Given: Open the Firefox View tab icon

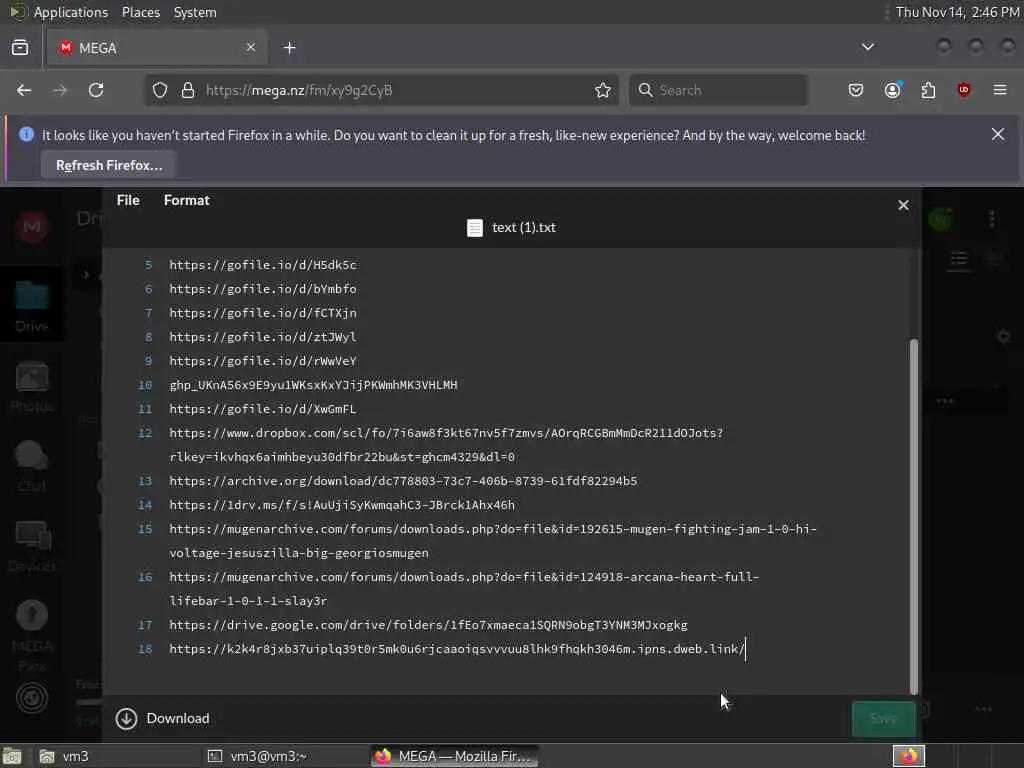Looking at the screenshot, I should tap(20, 48).
